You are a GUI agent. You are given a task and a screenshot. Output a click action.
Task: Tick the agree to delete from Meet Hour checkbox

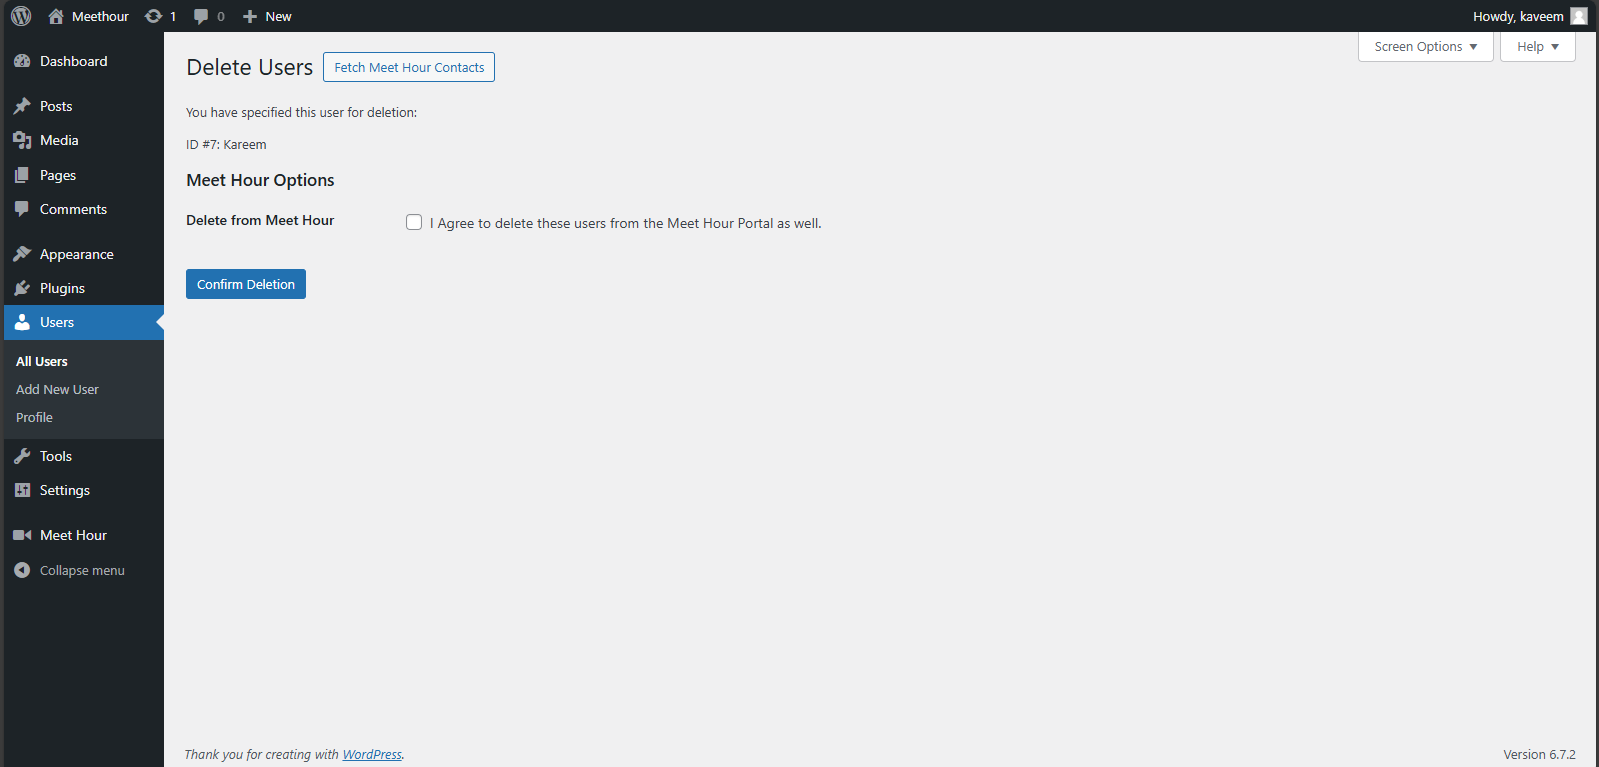click(414, 222)
